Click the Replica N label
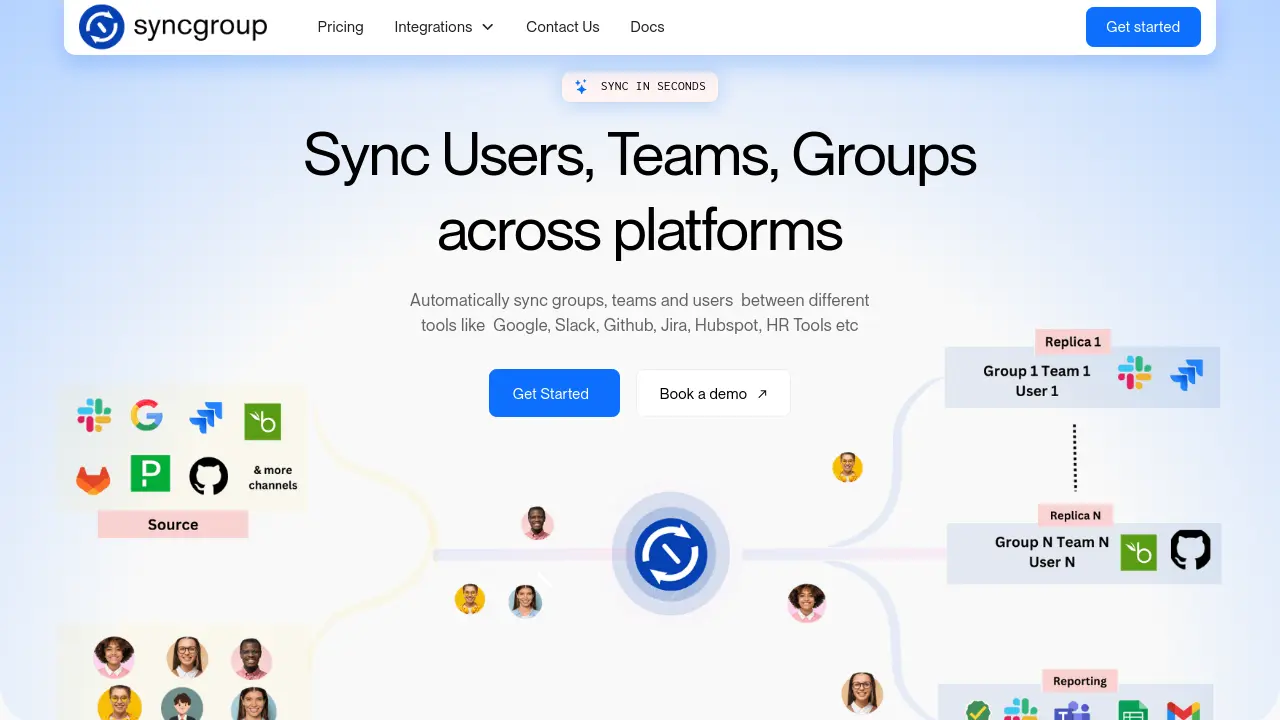 pyautogui.click(x=1075, y=516)
